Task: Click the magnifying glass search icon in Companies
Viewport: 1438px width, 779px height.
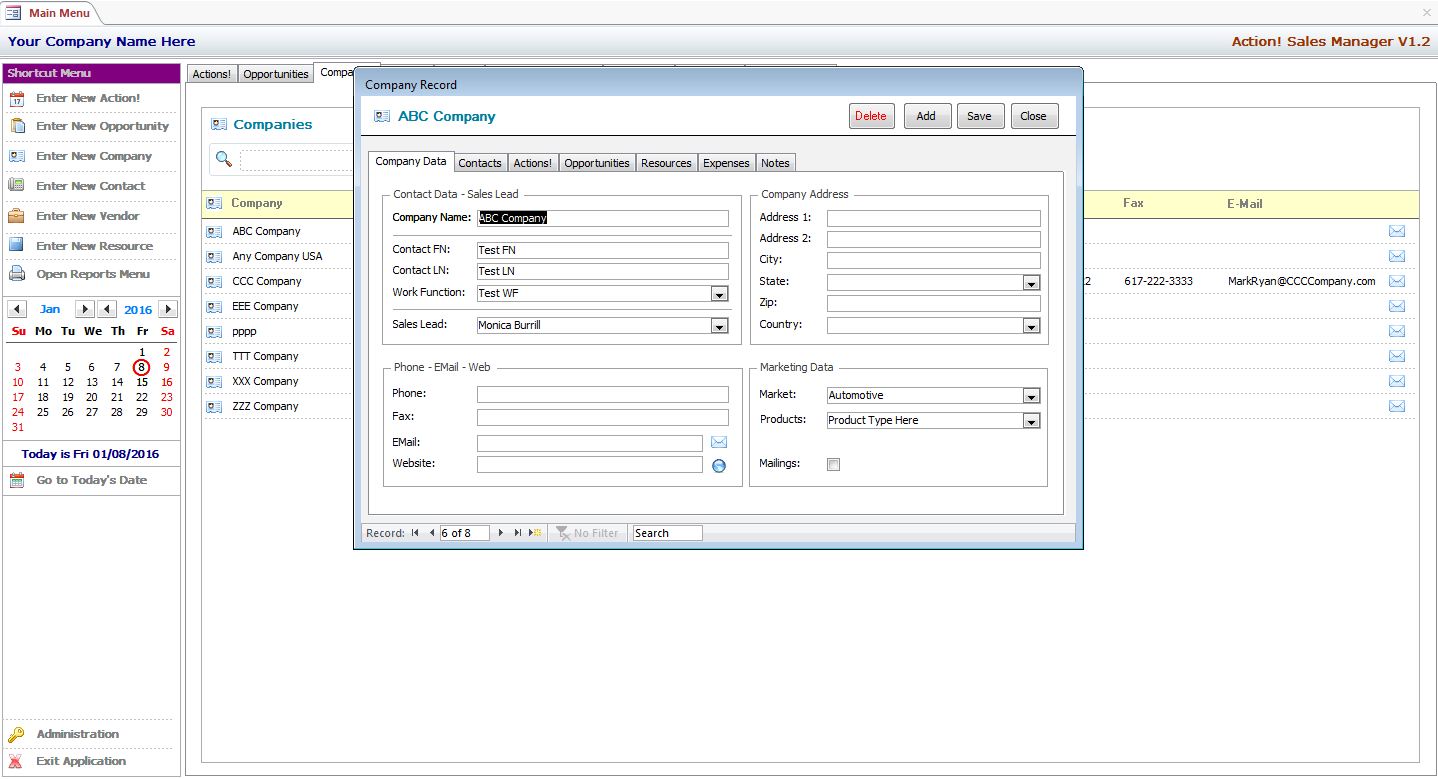Action: pos(224,159)
